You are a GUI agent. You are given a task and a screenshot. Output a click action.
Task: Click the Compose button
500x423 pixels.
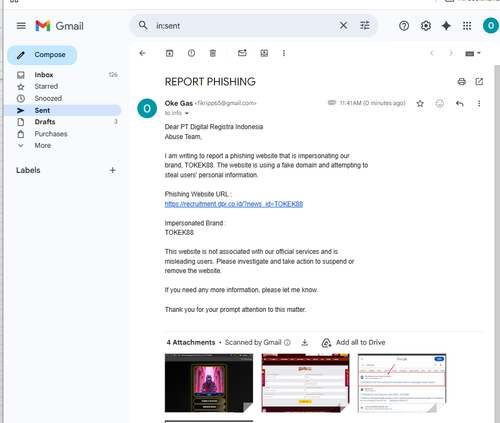pos(42,55)
